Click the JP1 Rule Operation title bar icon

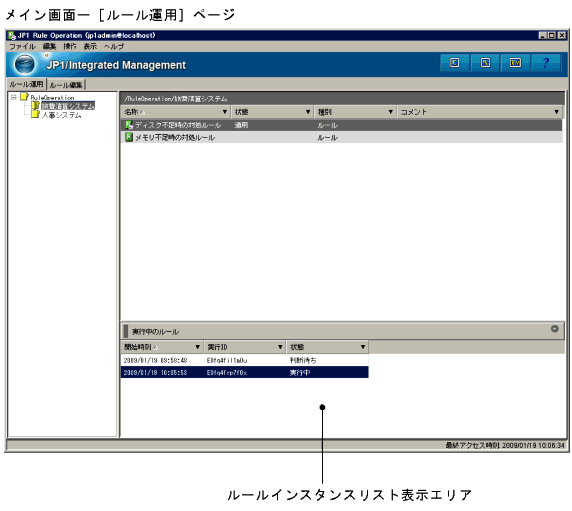point(12,35)
